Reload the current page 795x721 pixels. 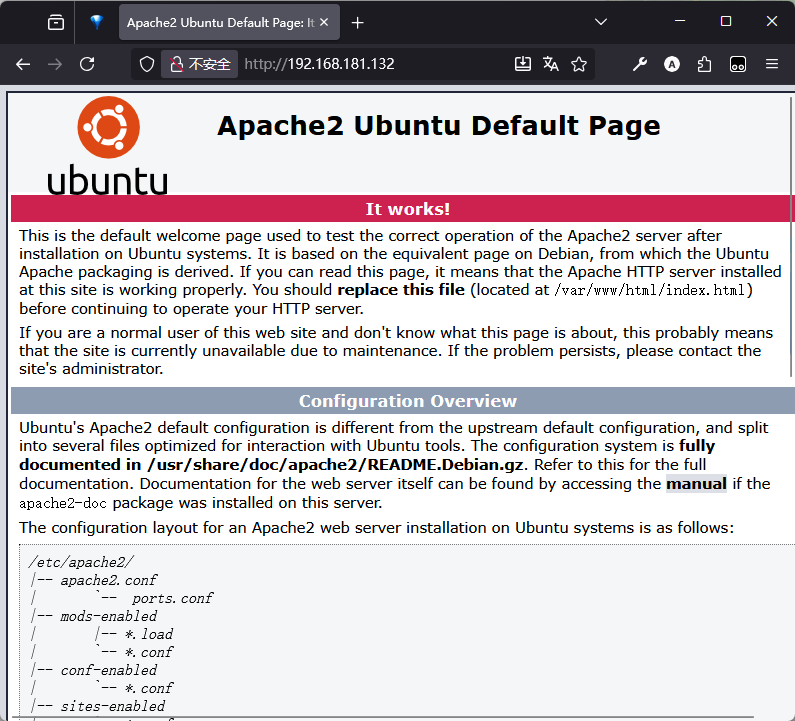click(87, 64)
